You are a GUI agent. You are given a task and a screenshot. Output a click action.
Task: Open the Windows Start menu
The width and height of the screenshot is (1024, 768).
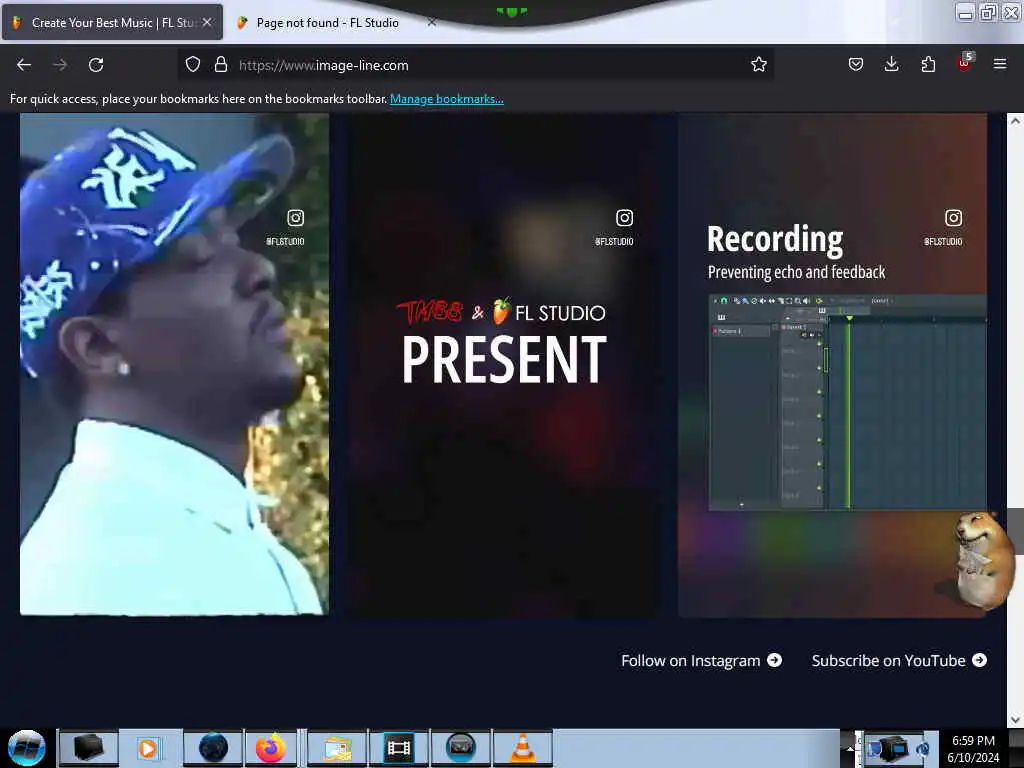click(x=27, y=748)
